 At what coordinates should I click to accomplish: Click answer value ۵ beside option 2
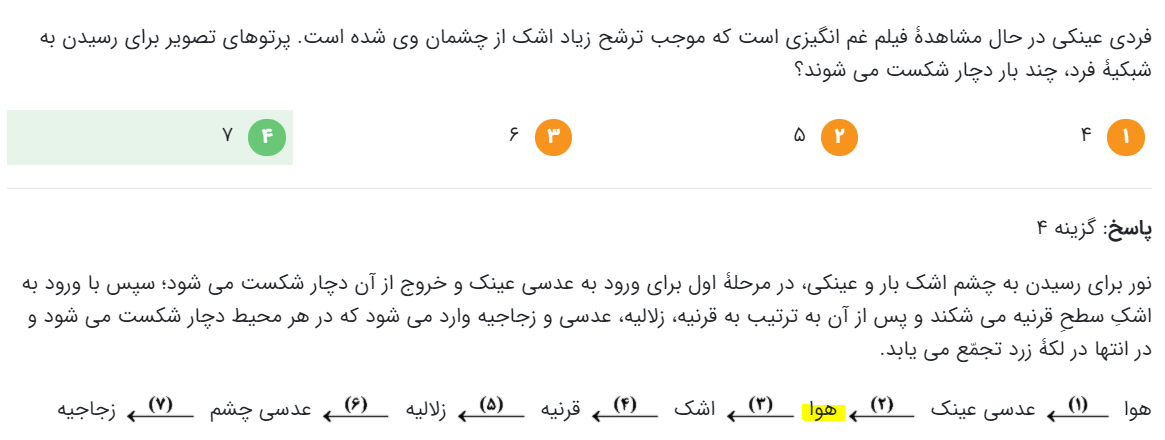tap(799, 136)
